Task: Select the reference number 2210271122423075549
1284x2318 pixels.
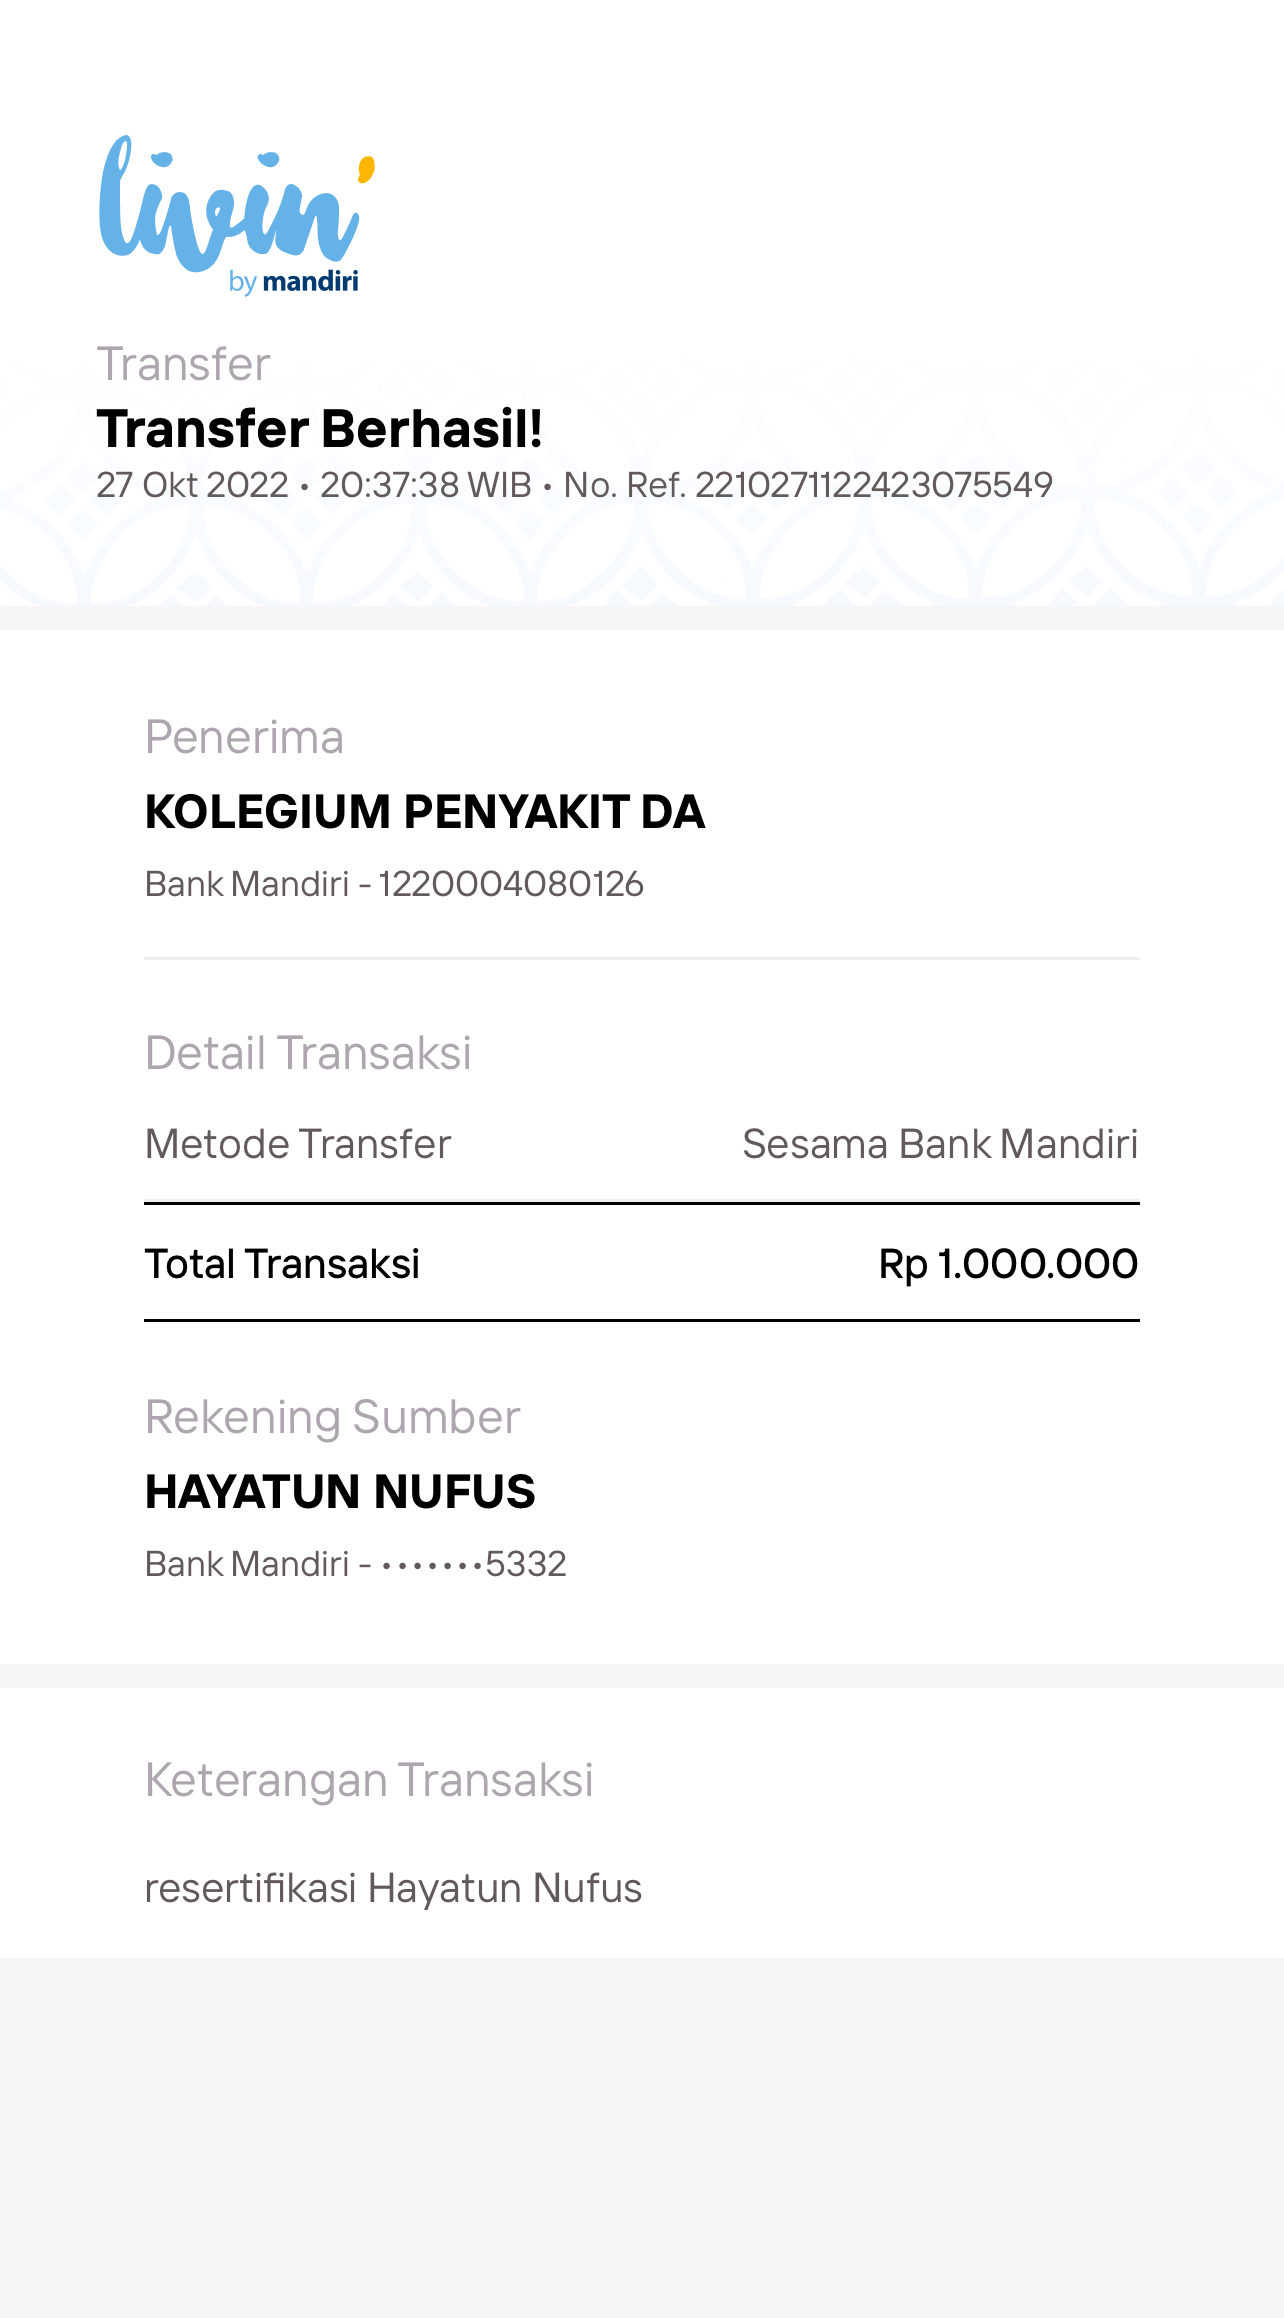Action: pos(873,485)
